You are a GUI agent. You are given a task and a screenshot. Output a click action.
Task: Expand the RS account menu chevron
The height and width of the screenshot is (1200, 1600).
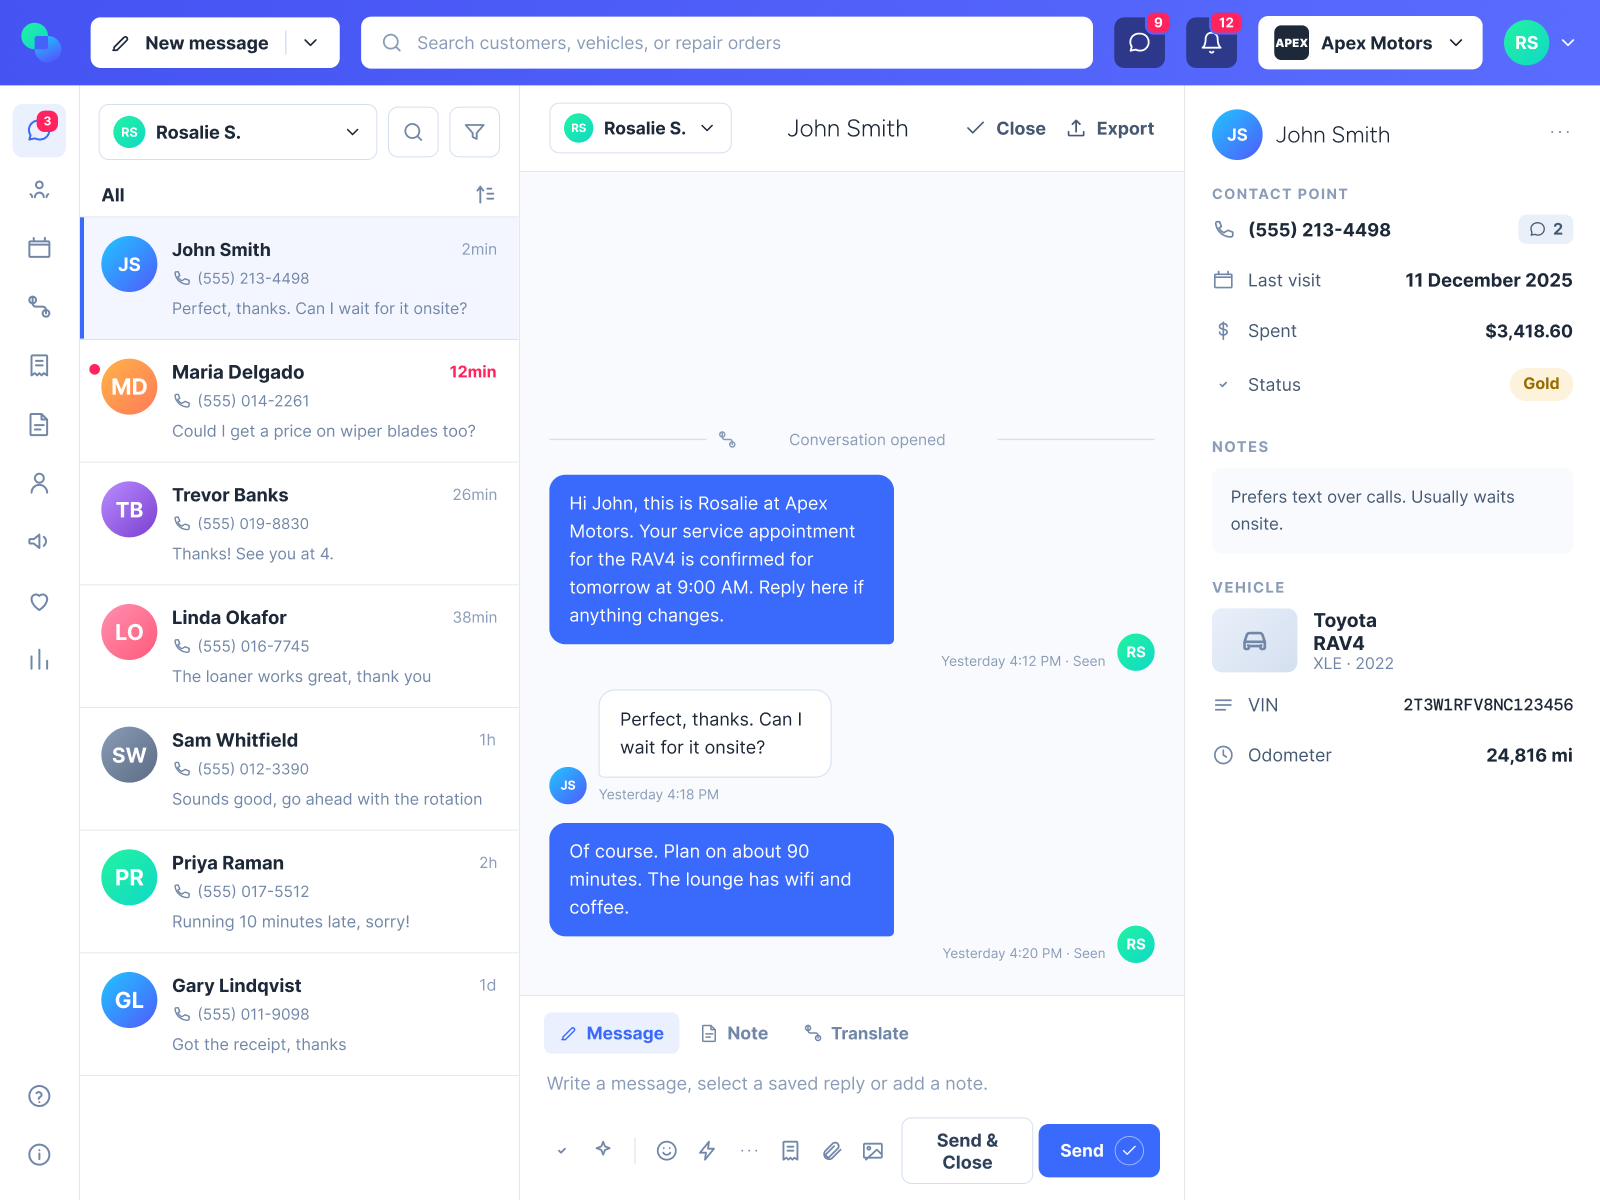click(x=1568, y=43)
